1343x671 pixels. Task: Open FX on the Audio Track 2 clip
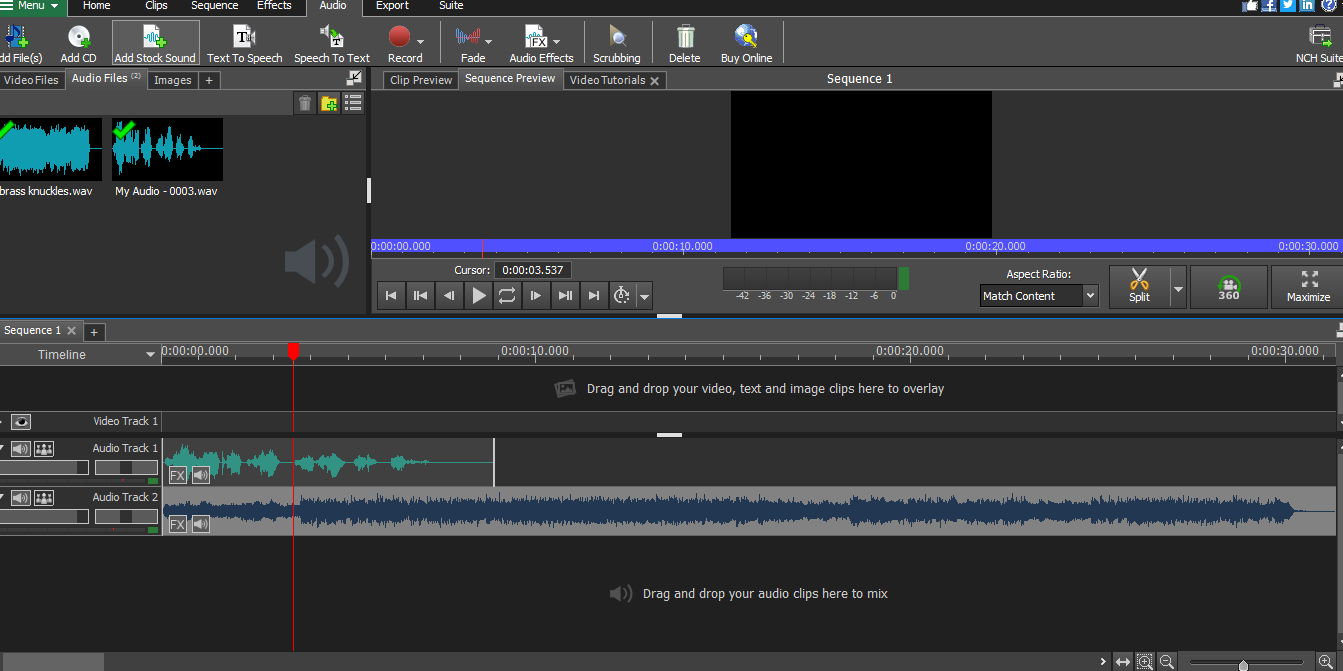coord(178,524)
